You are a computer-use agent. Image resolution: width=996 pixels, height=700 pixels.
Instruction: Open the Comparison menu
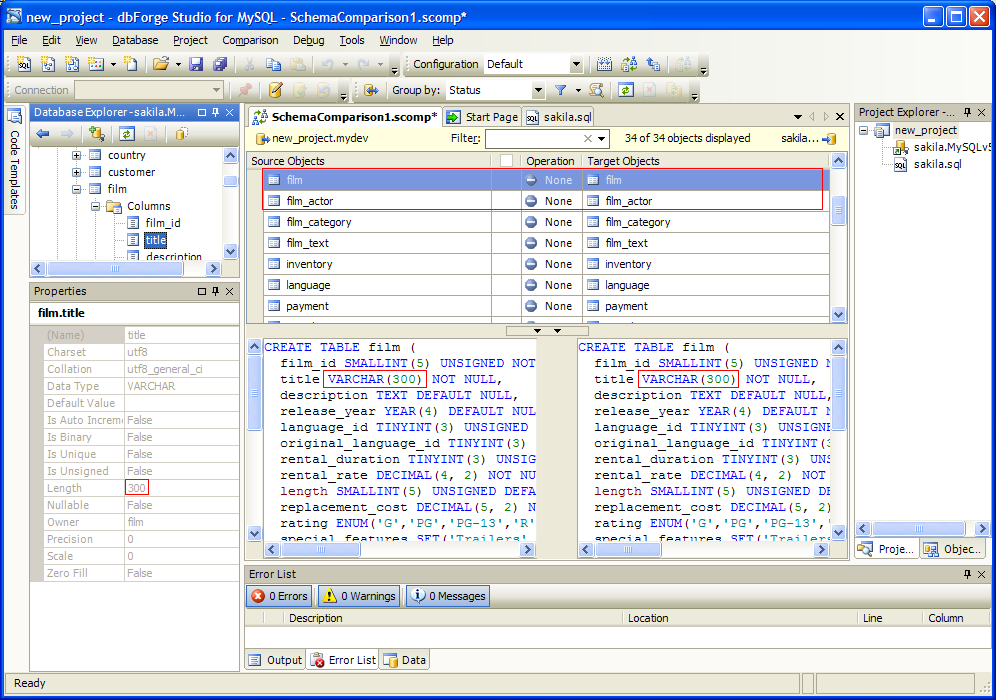coord(250,40)
